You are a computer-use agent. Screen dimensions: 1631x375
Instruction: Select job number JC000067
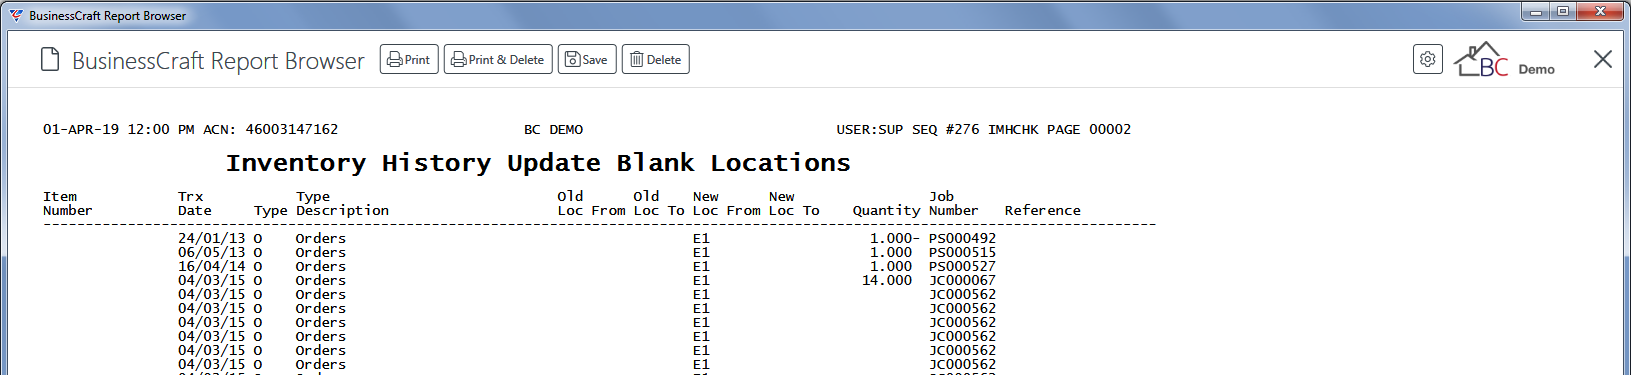(962, 281)
